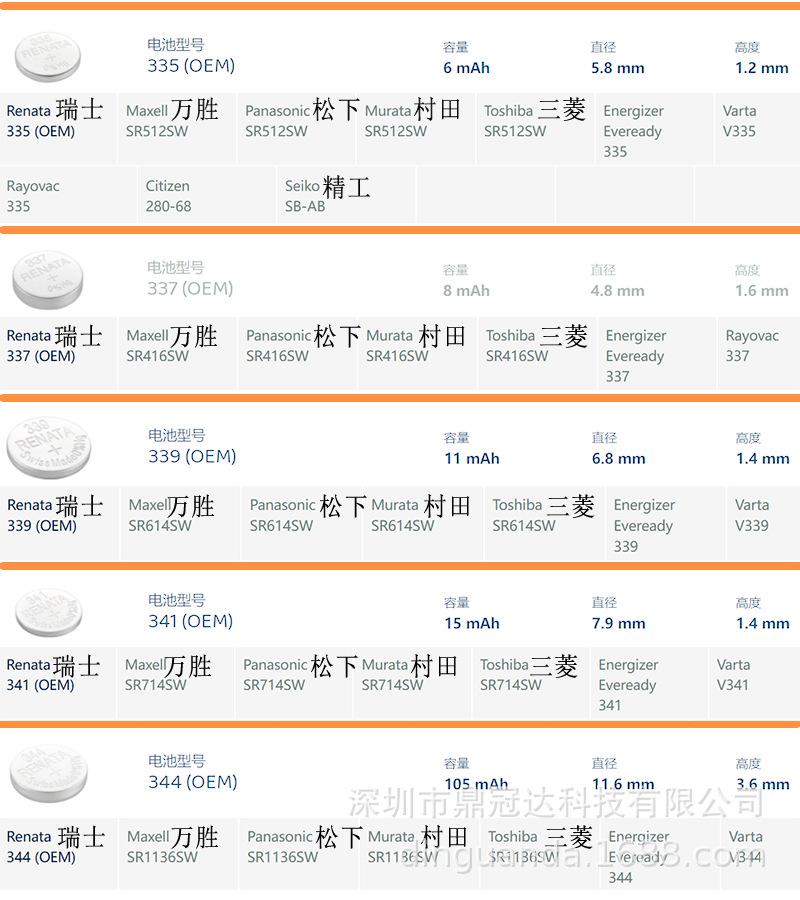
Task: Choose the Panasonic SR416SW cell
Action: [x=297, y=354]
